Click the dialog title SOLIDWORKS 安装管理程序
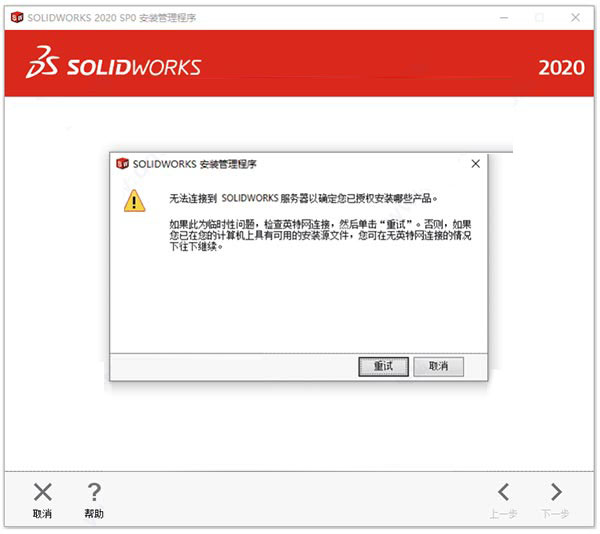This screenshot has height=534, width=600. pos(194,164)
